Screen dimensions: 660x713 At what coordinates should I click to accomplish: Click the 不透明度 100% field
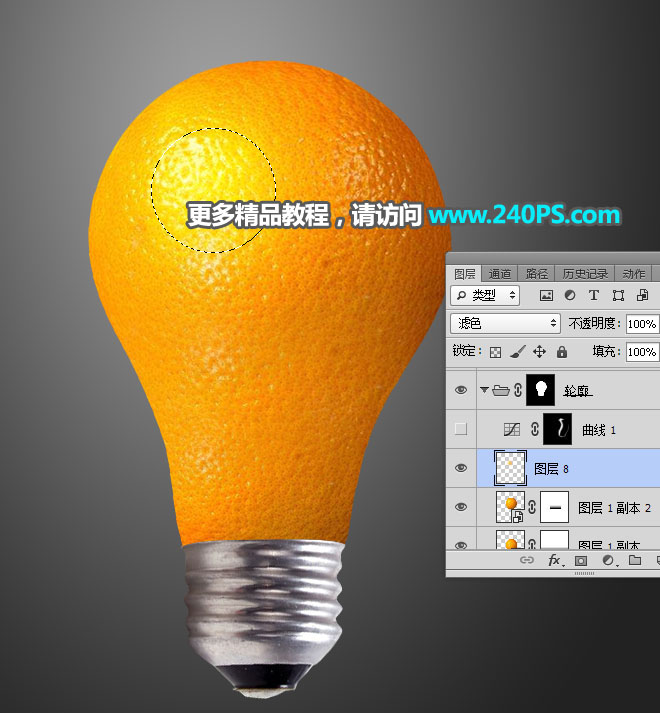(642, 324)
